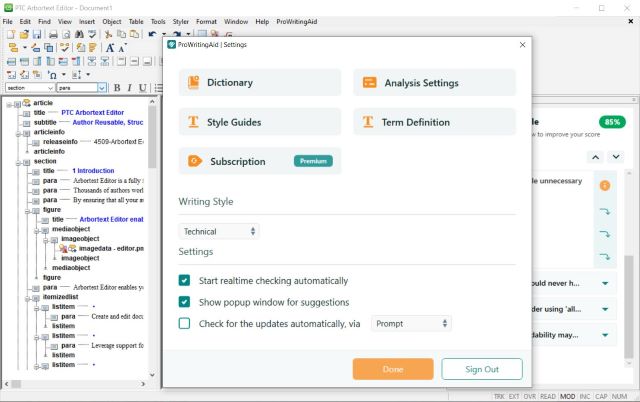Image resolution: width=640 pixels, height=402 pixels.
Task: Click the New document toolbar icon
Action: pyautogui.click(x=11, y=35)
